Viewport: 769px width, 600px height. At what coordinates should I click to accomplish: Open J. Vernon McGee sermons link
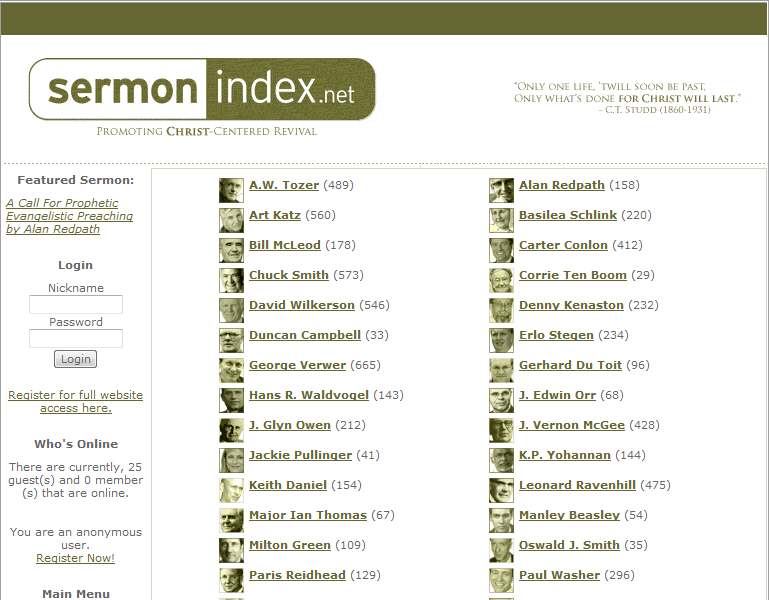point(572,424)
